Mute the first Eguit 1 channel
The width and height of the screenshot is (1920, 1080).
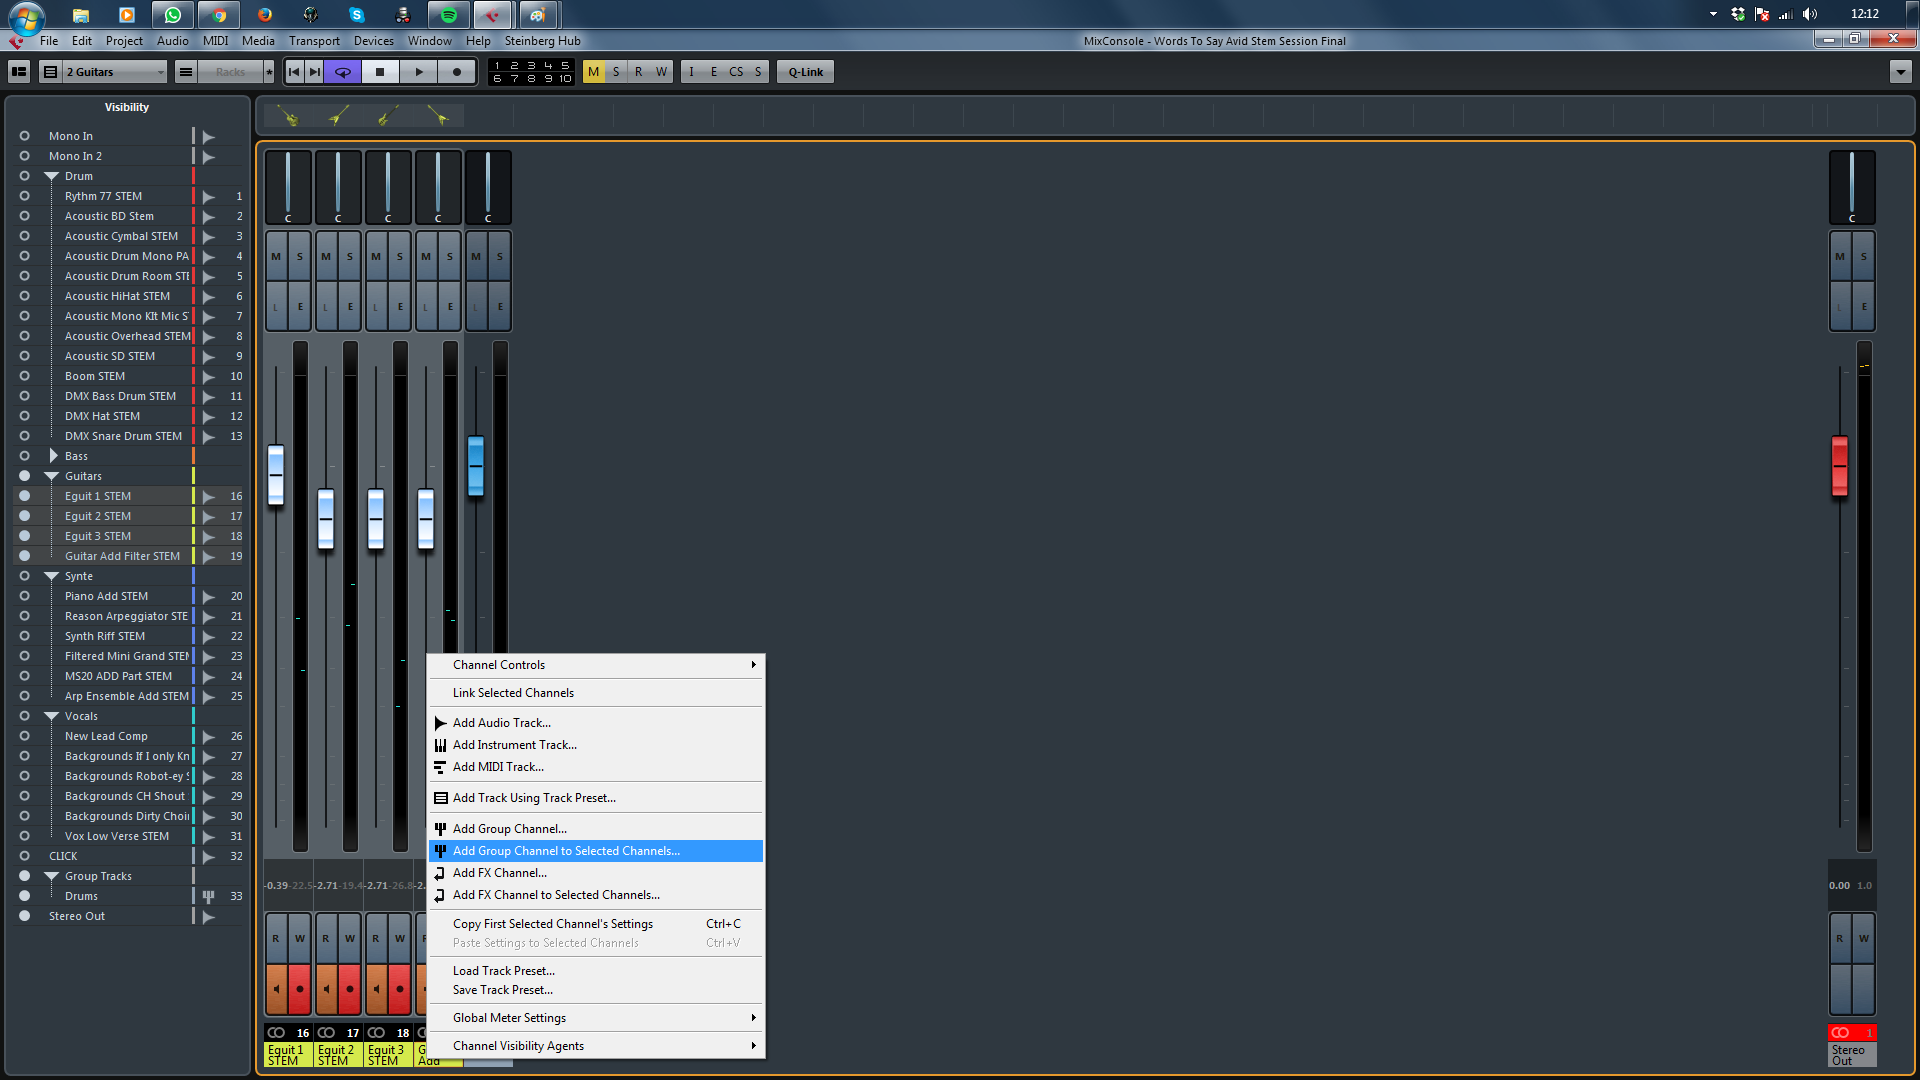coord(276,256)
